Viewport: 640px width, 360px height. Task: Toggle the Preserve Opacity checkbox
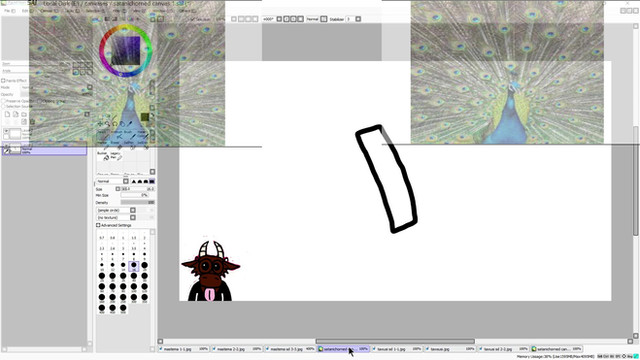point(3,101)
